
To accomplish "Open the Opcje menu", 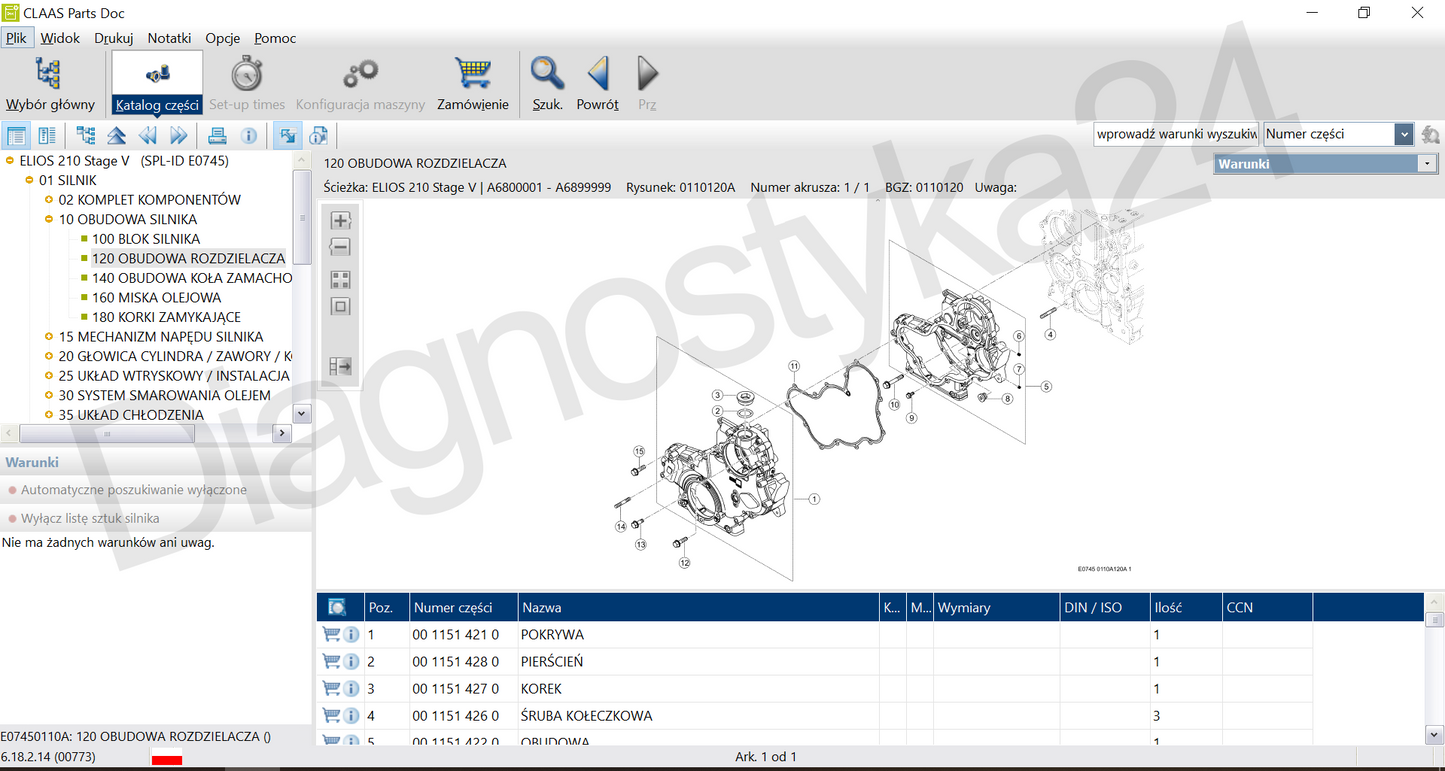I will click(223, 38).
